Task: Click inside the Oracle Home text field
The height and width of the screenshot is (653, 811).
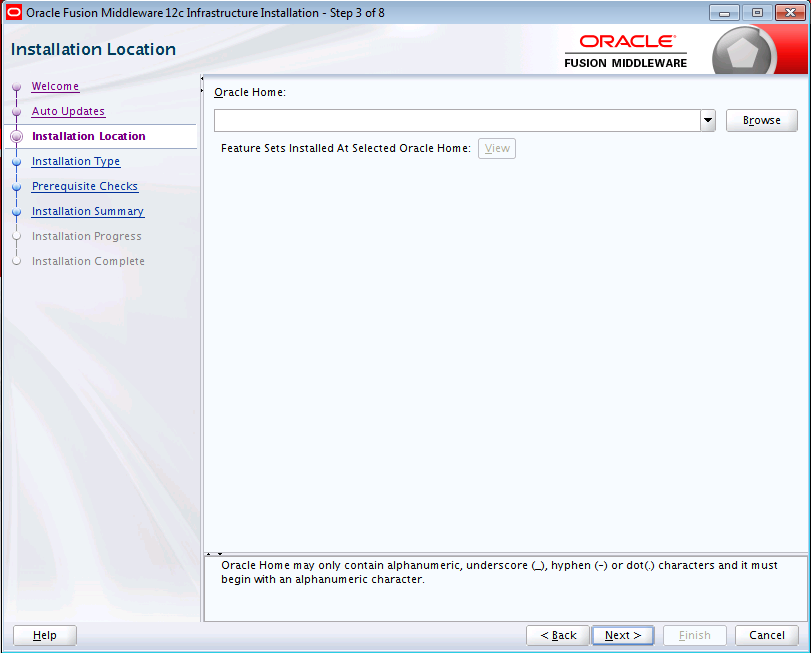Action: [457, 120]
